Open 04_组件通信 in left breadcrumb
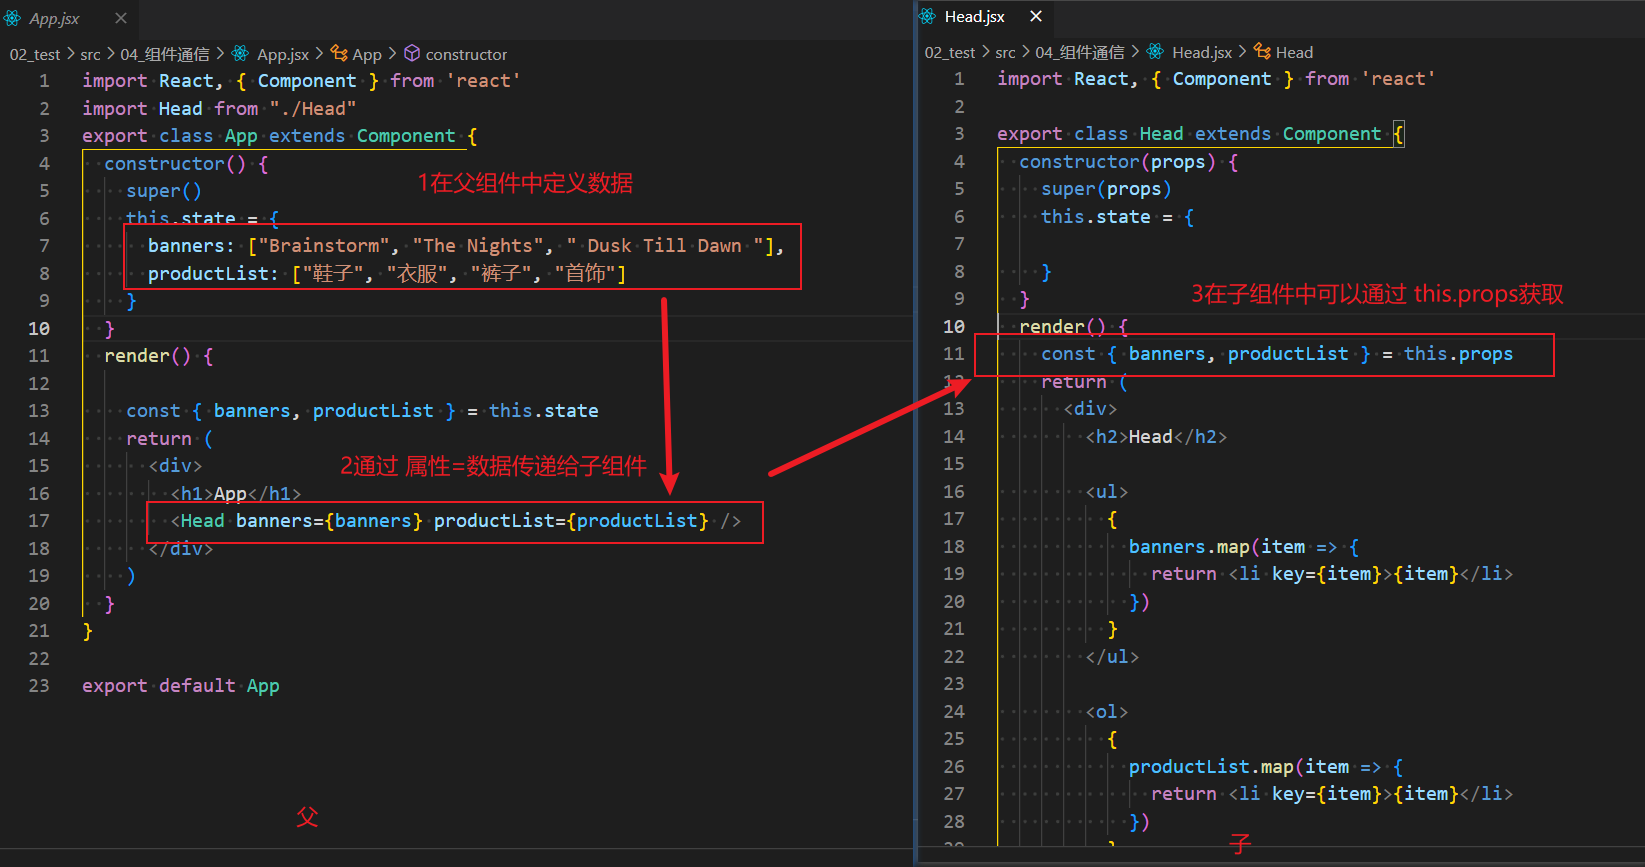The image size is (1645, 867). tap(165, 54)
